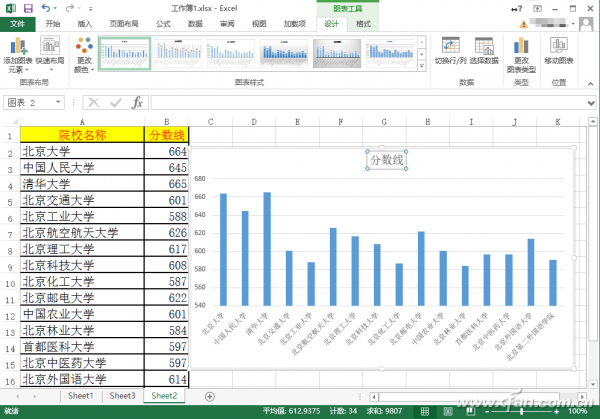Switch to the Sheet1 worksheet tab
Image resolution: width=600 pixels, height=419 pixels.
click(x=81, y=396)
